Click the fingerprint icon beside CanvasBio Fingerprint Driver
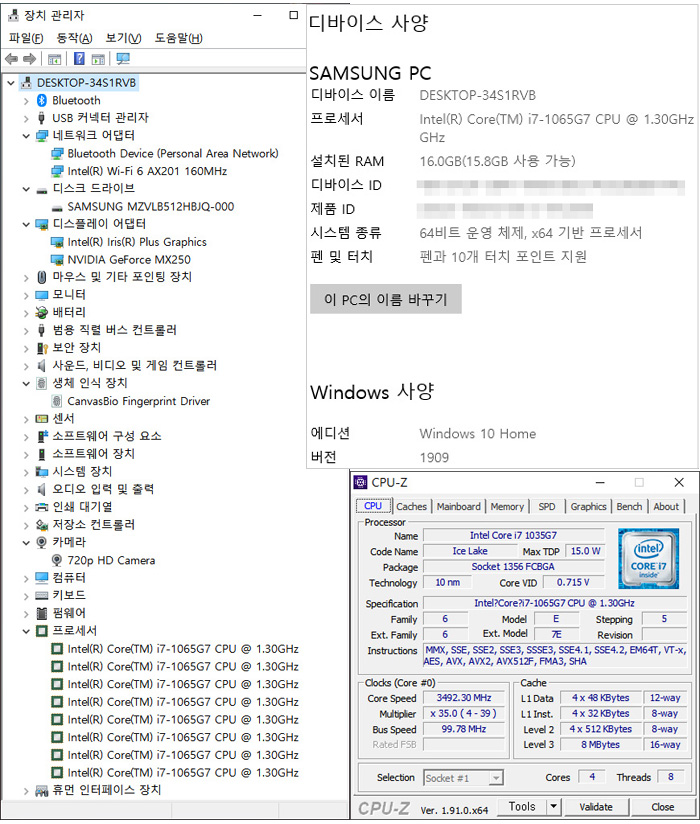 click(57, 401)
